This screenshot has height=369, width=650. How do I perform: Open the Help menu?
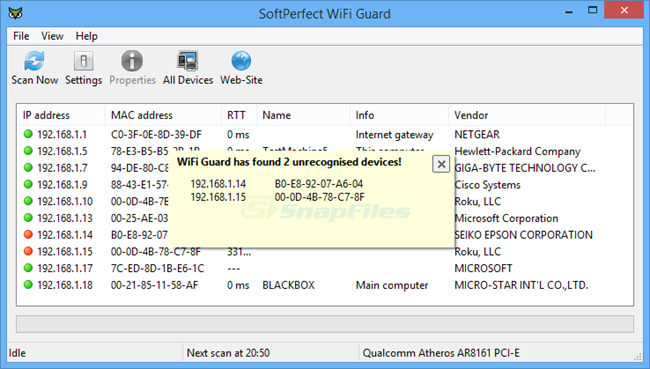pos(86,36)
